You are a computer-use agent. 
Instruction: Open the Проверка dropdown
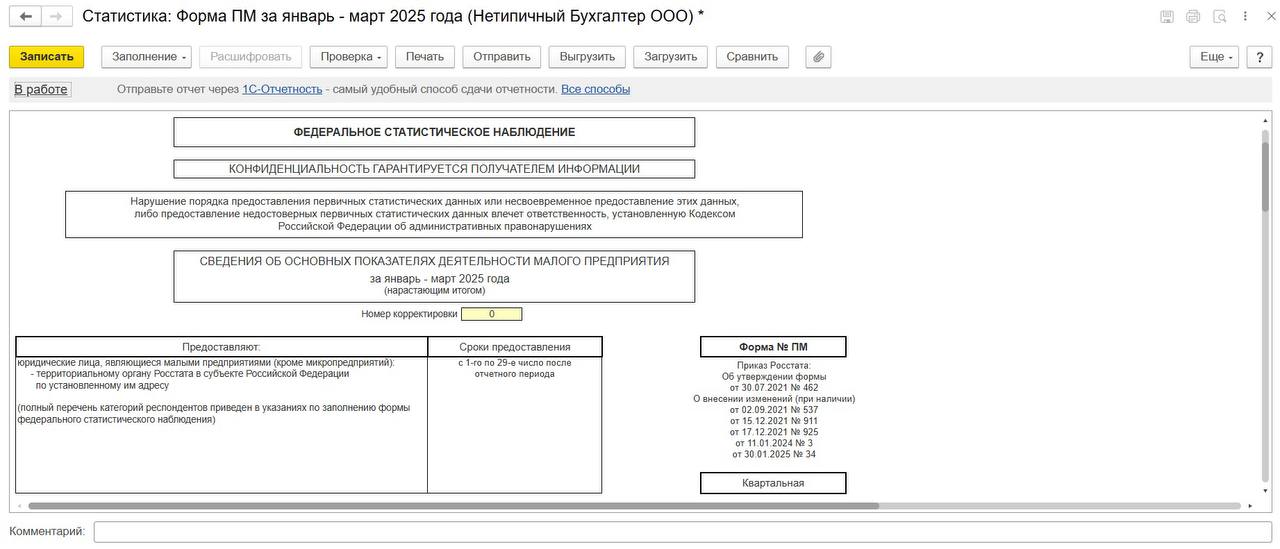point(348,57)
